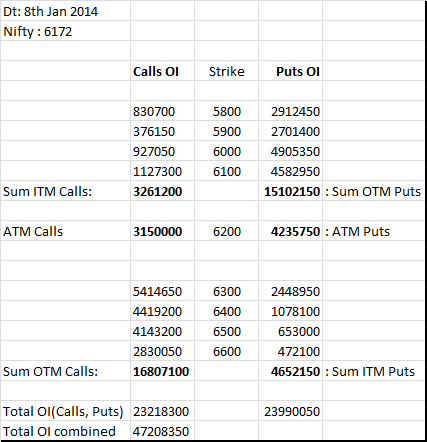The width and height of the screenshot is (427, 442).
Task: Click the 'Nifty : 6172' cell
Action: coord(65,31)
